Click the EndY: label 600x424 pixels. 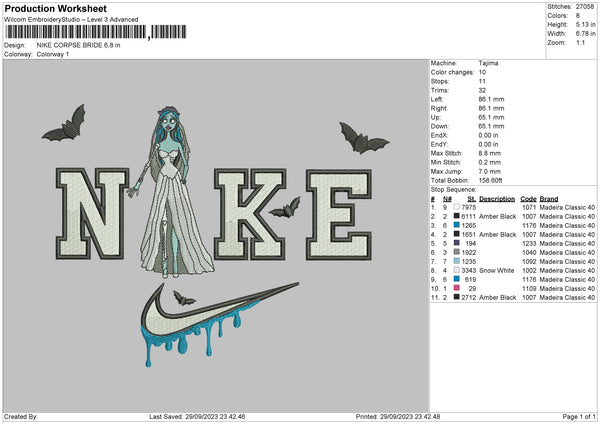pyautogui.click(x=439, y=144)
